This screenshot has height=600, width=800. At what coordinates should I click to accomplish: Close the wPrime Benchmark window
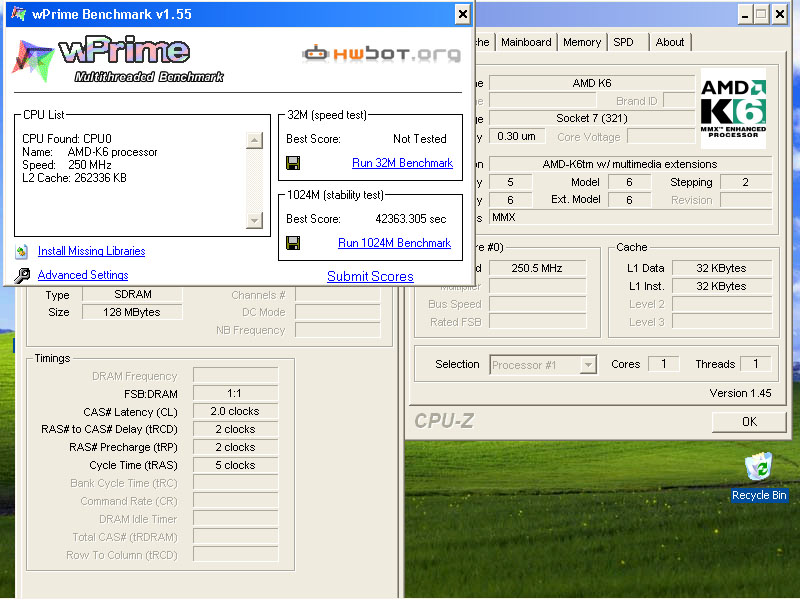[462, 14]
